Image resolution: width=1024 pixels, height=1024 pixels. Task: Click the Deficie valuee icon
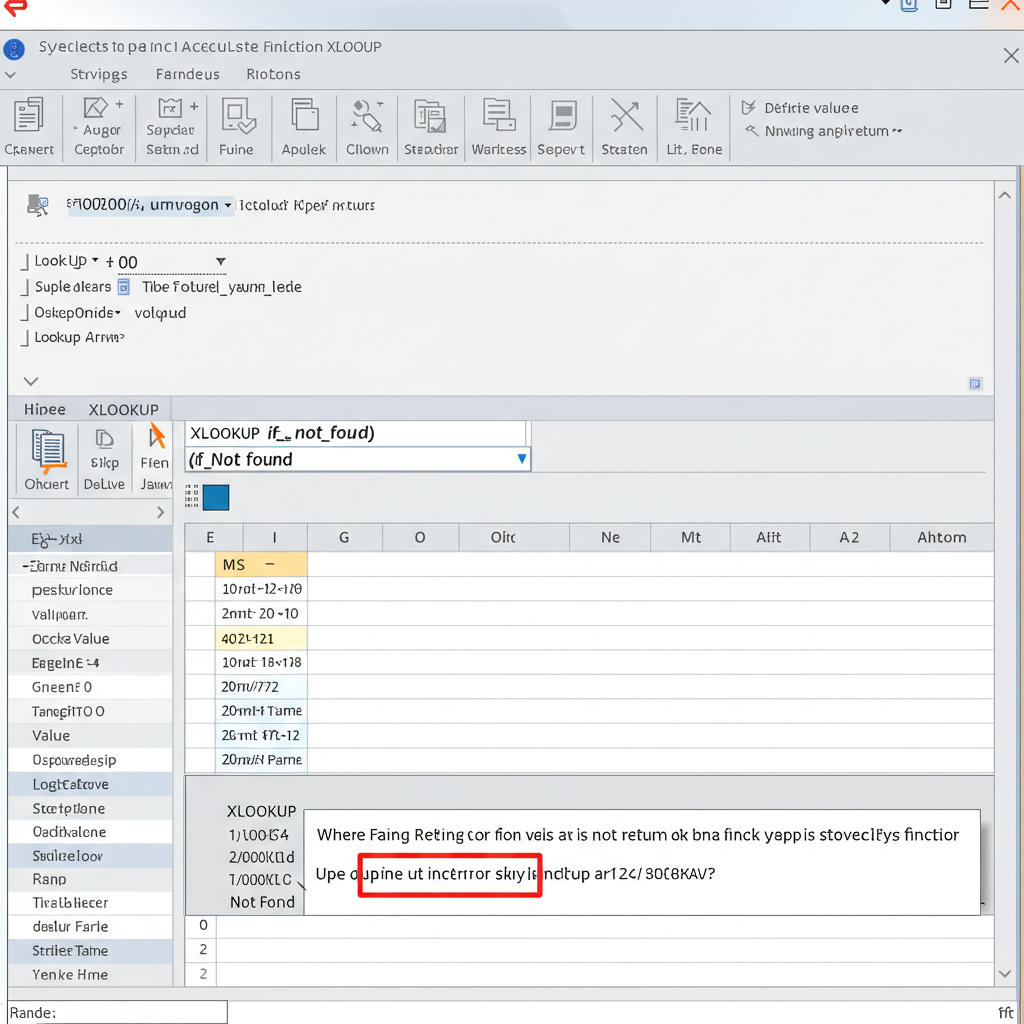tap(748, 108)
